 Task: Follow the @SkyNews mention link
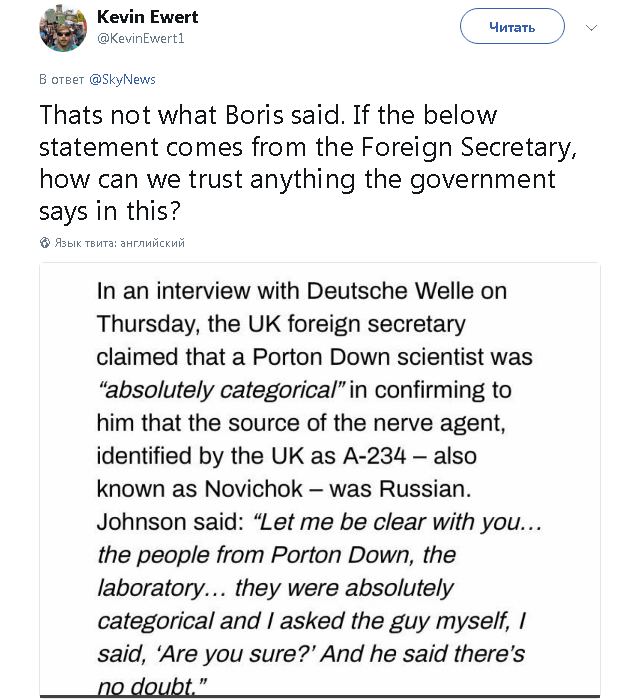122,79
